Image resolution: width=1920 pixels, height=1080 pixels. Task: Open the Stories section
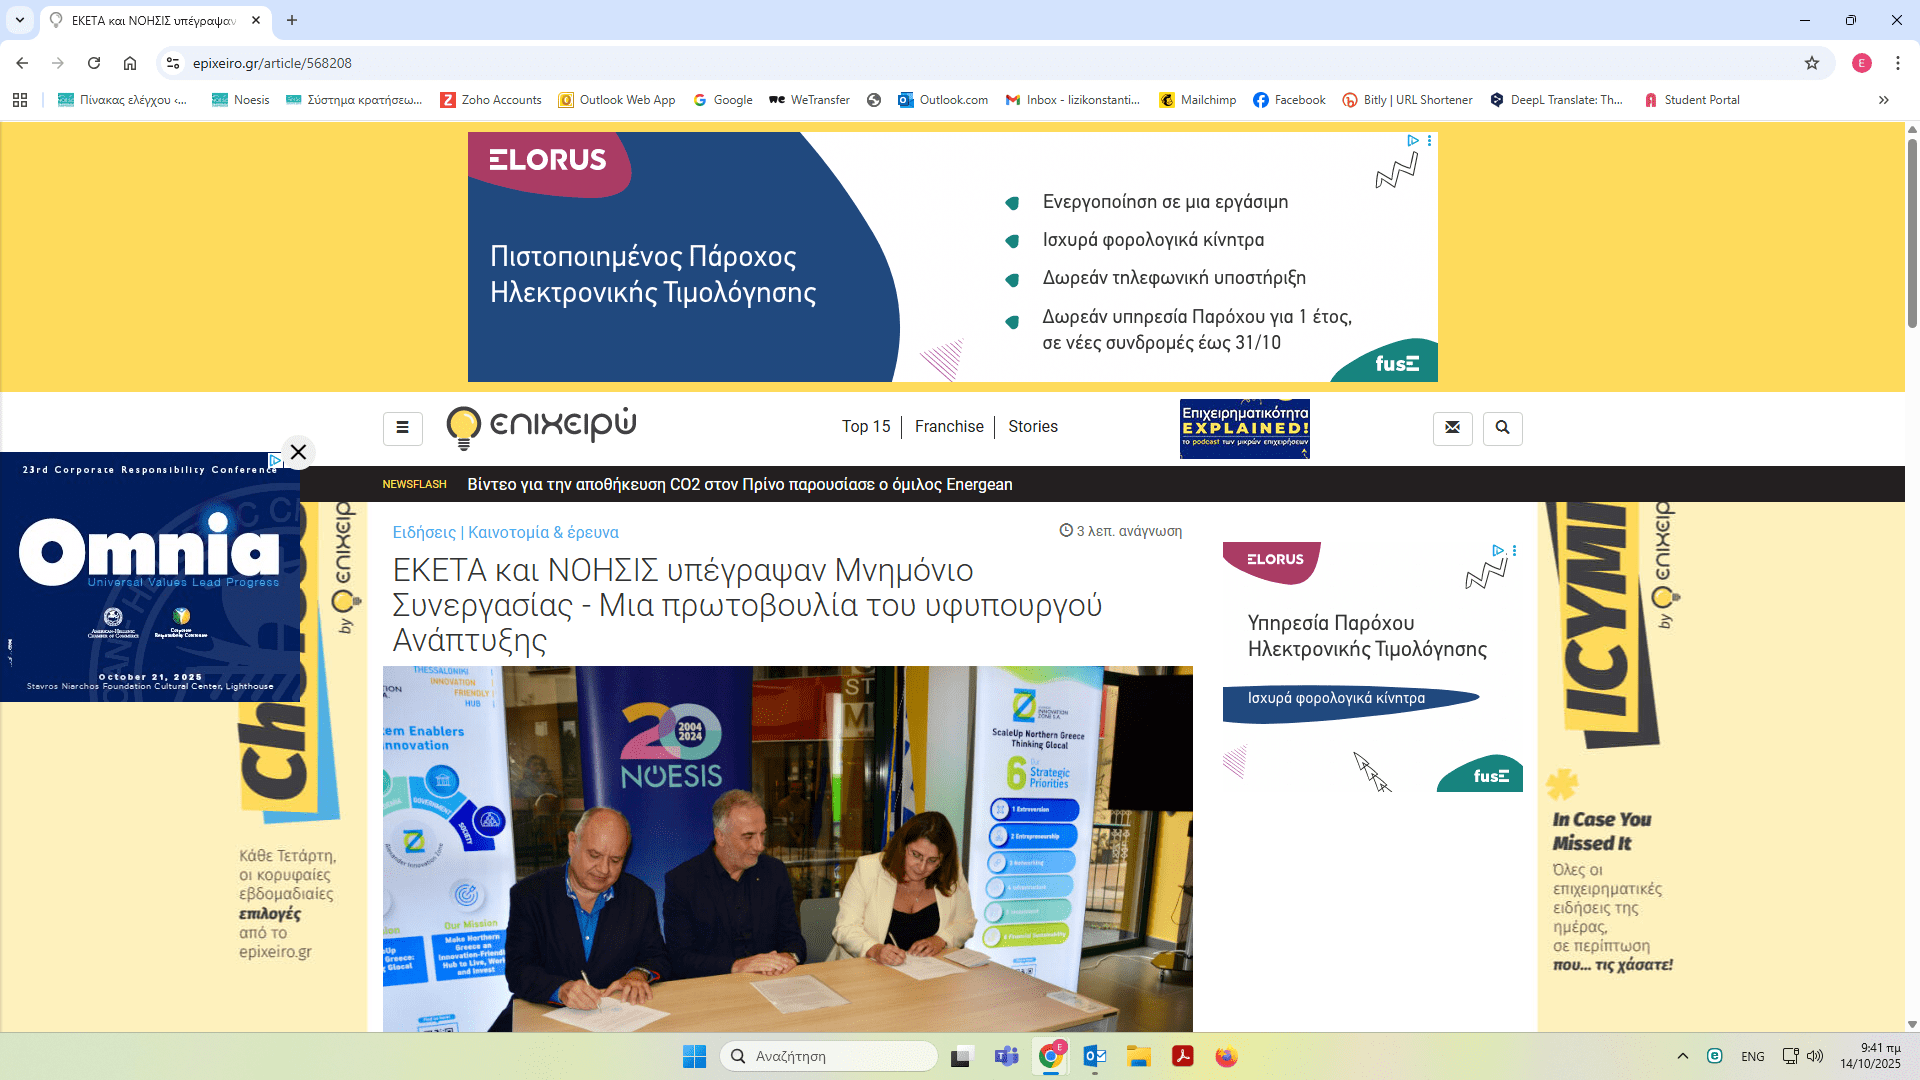1032,427
